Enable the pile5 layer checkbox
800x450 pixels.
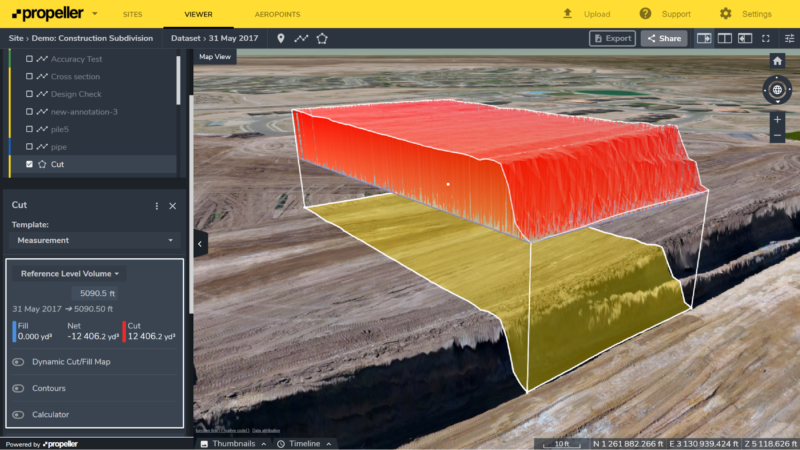pyautogui.click(x=29, y=129)
